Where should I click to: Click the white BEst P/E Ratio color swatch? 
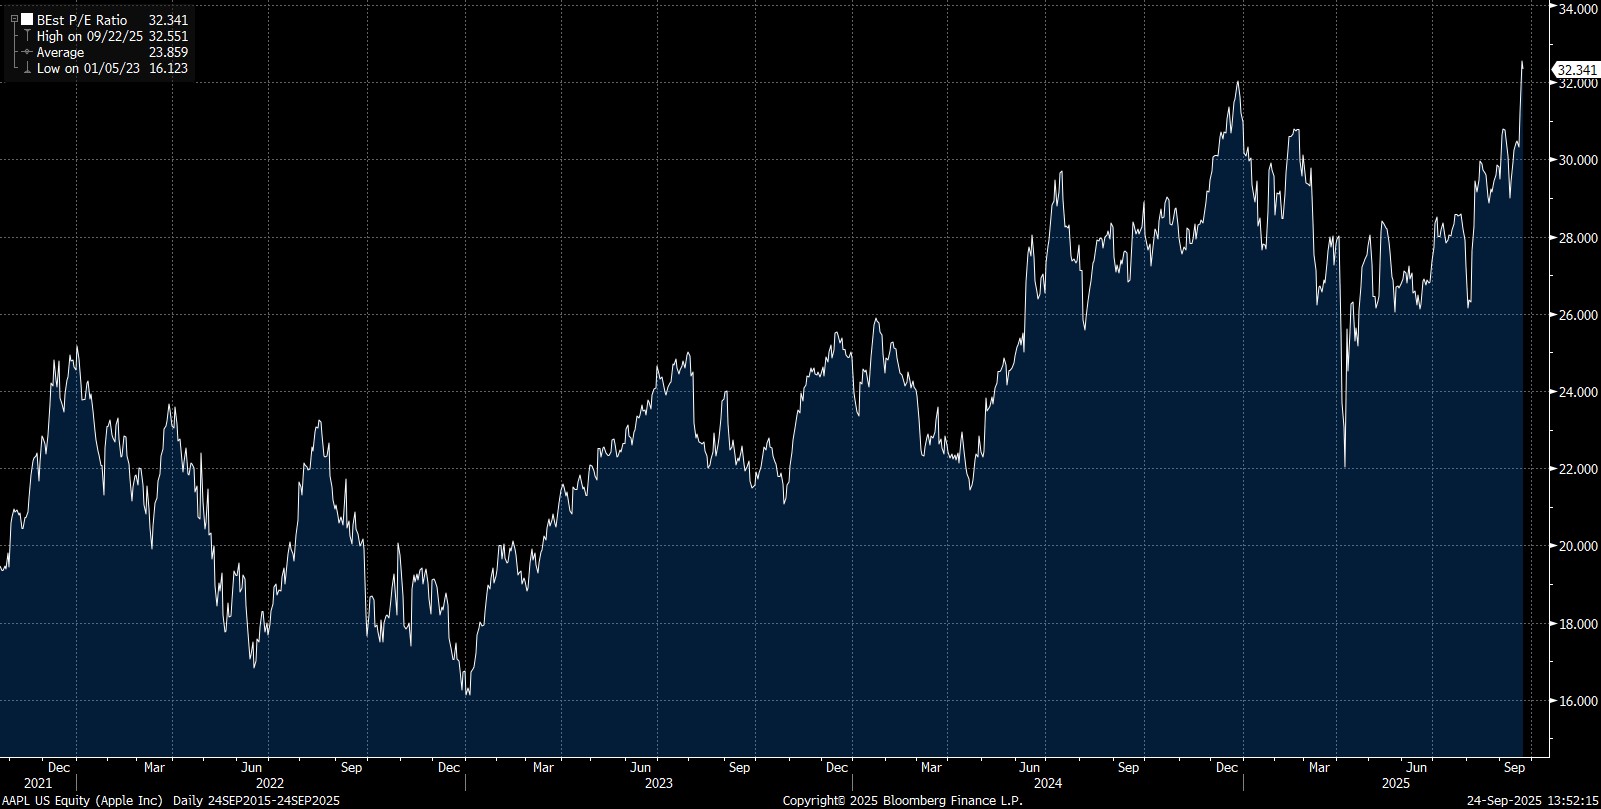click(27, 20)
